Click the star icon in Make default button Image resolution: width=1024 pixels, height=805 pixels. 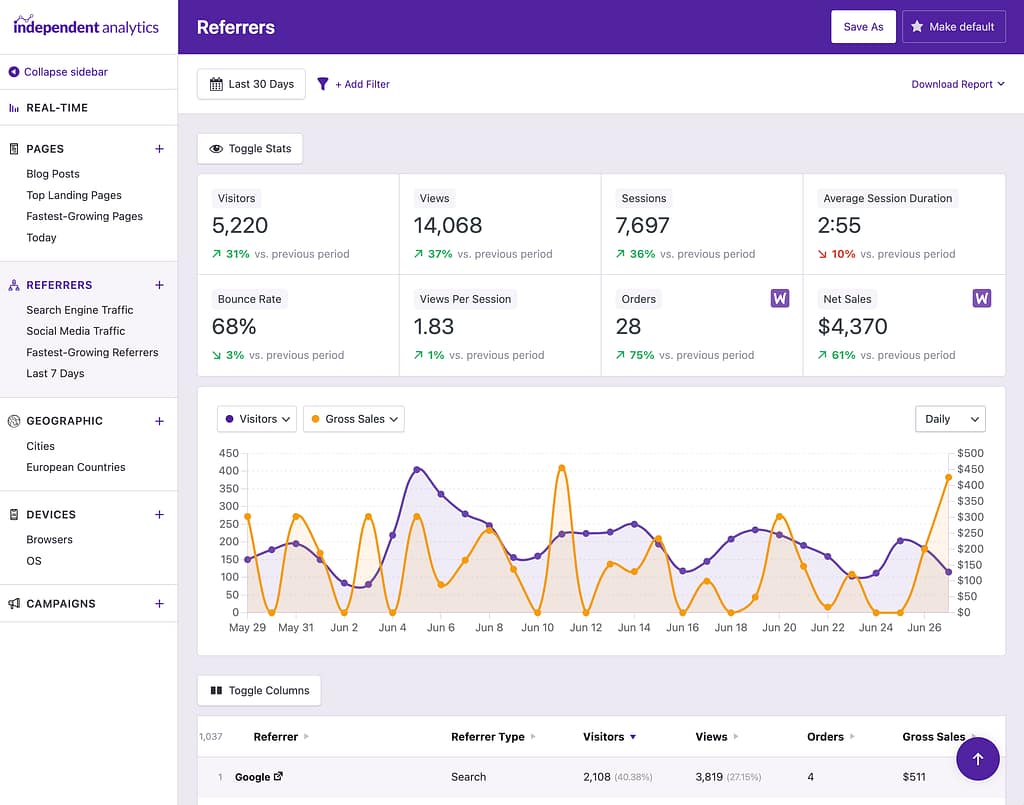tap(916, 26)
